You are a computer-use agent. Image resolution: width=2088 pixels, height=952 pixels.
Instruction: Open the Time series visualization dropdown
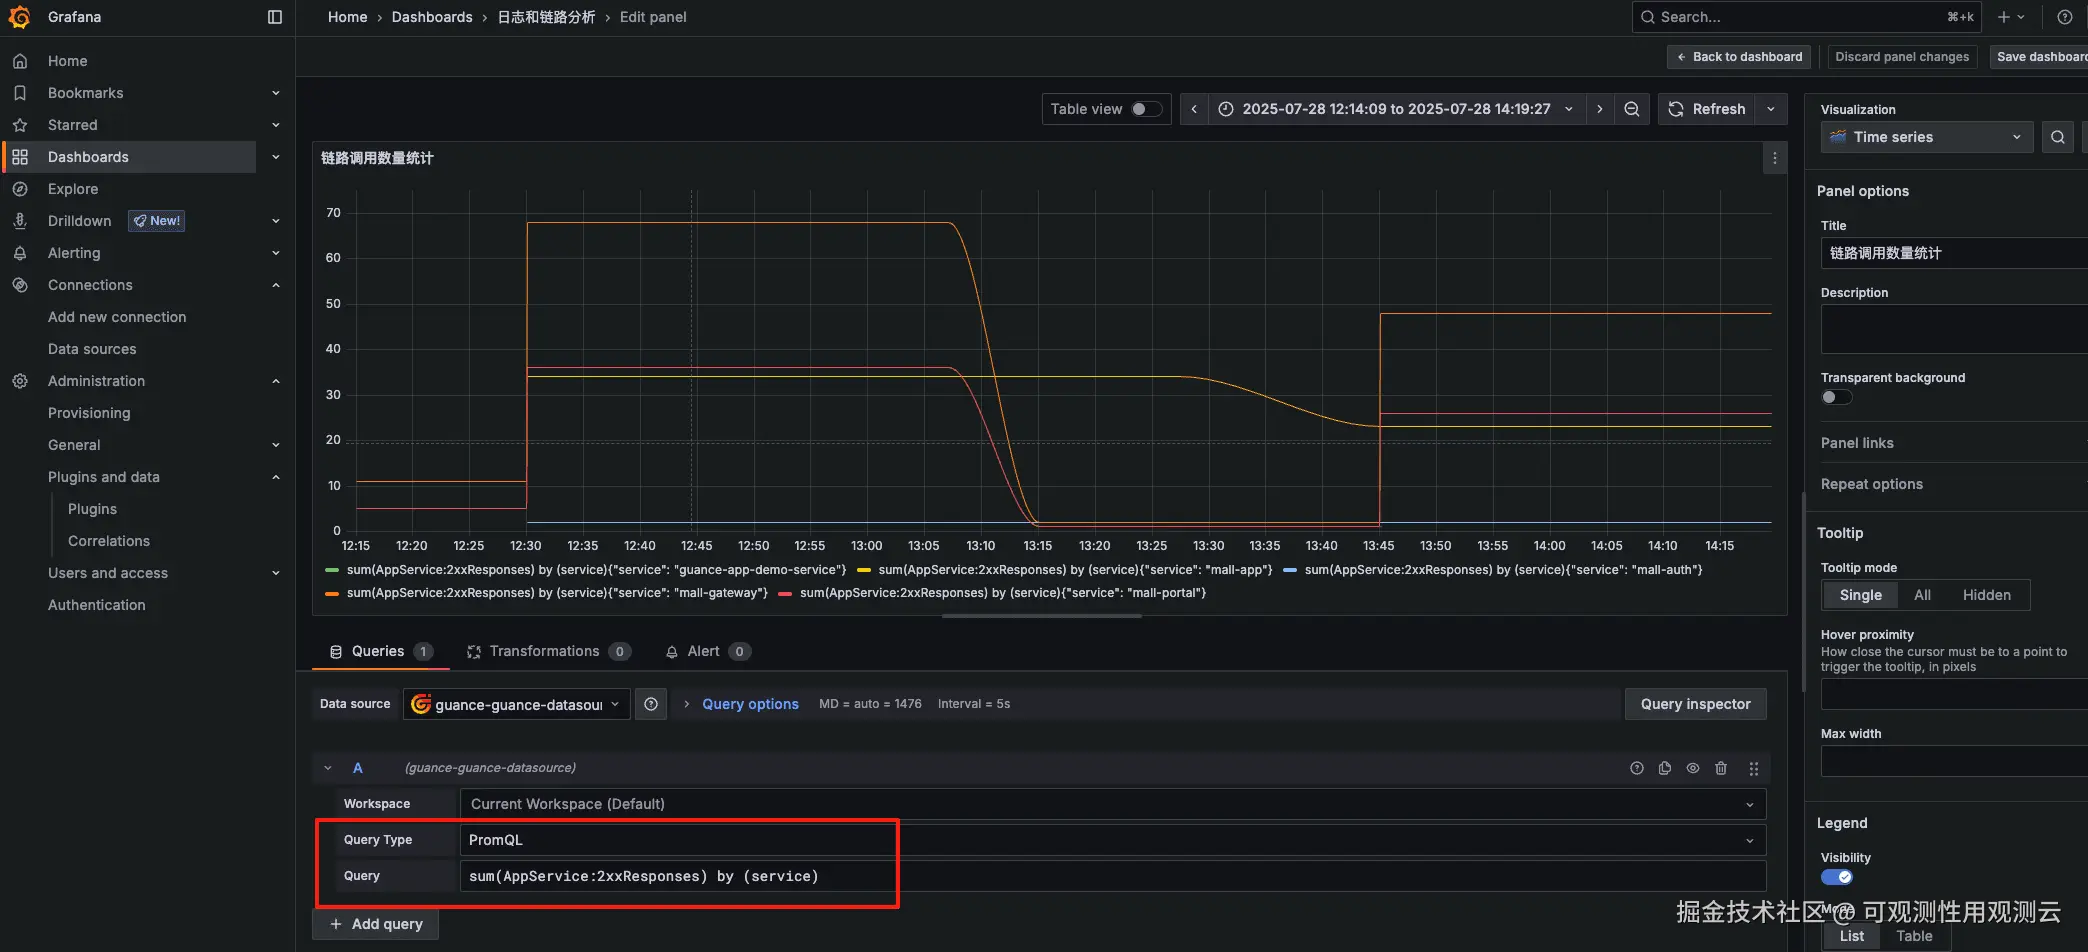coord(1926,137)
